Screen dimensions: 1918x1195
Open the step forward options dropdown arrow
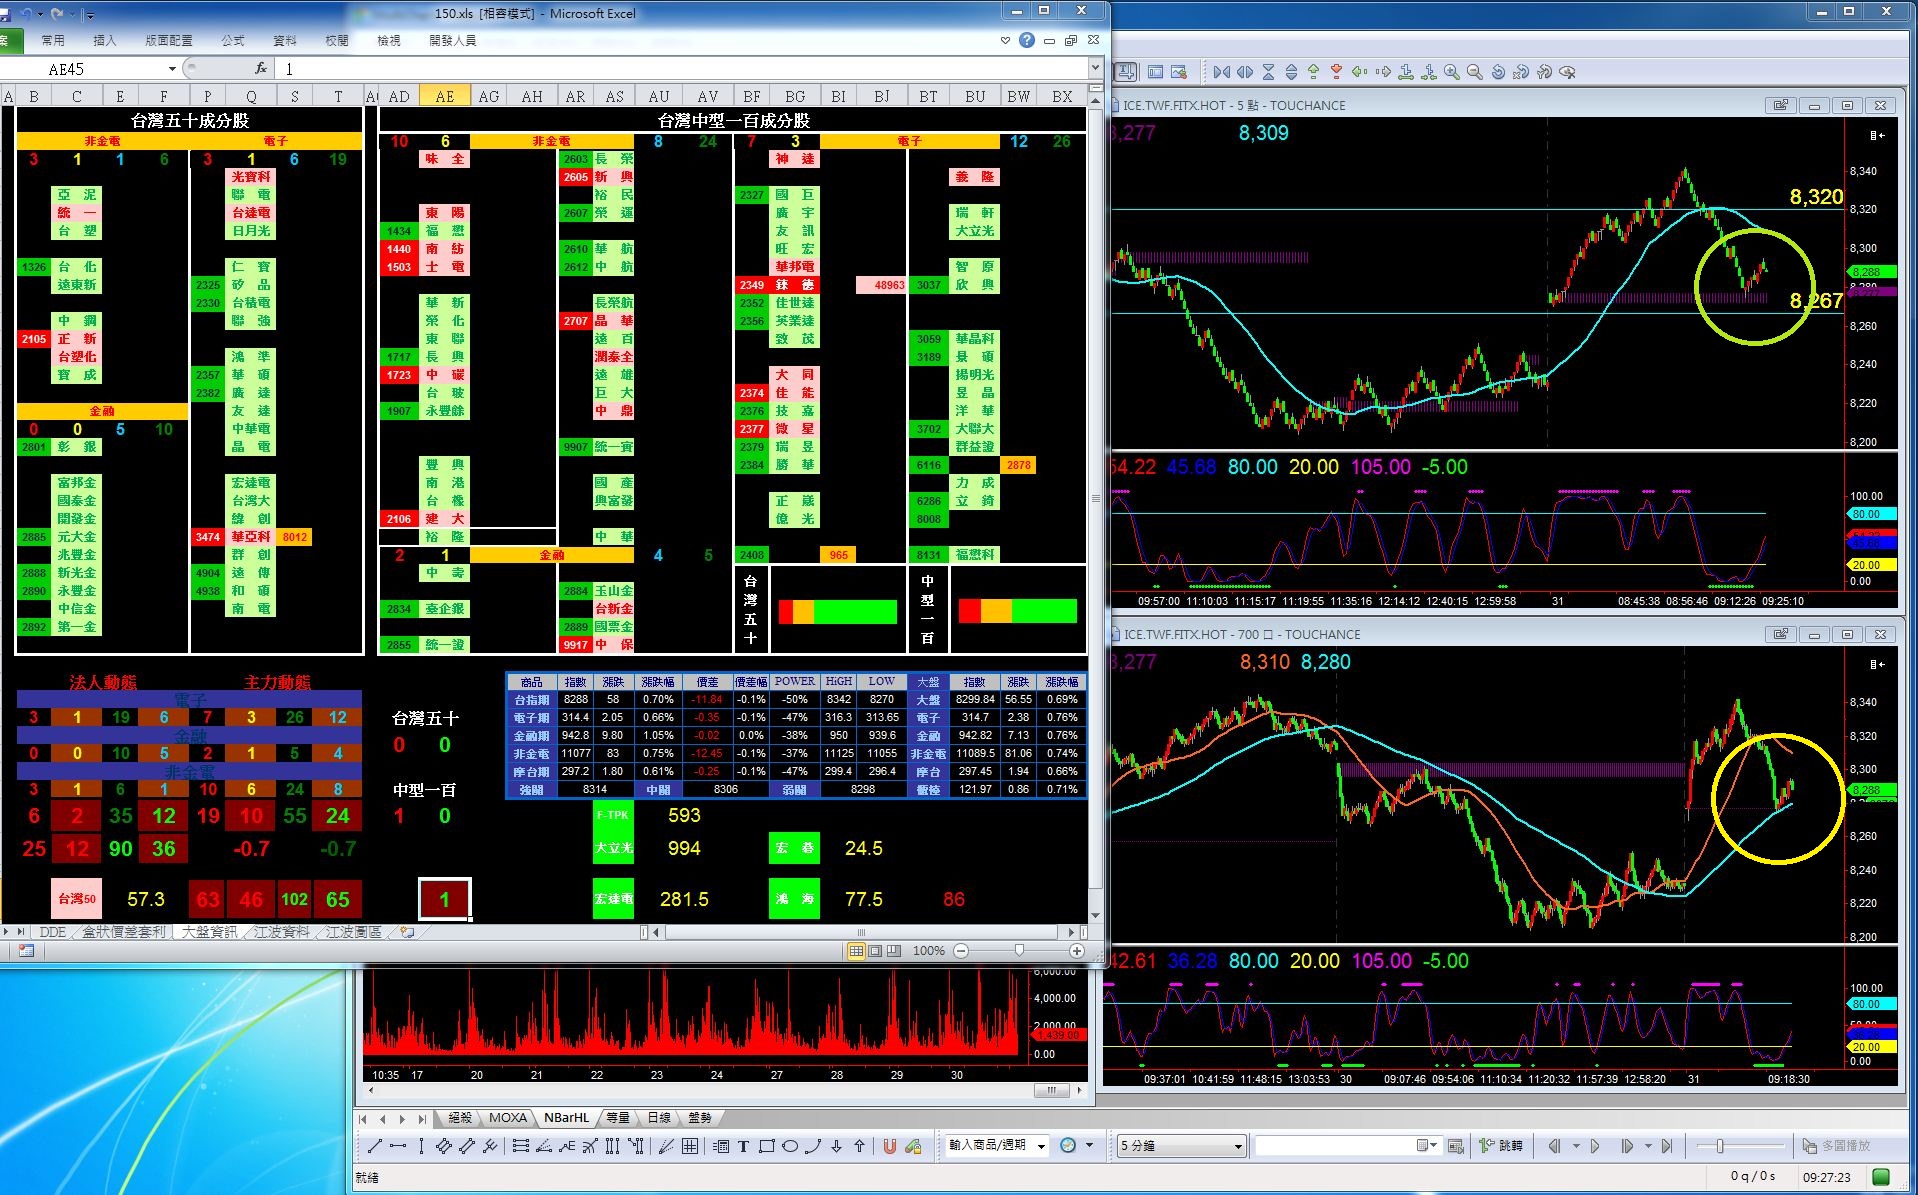1648,1146
